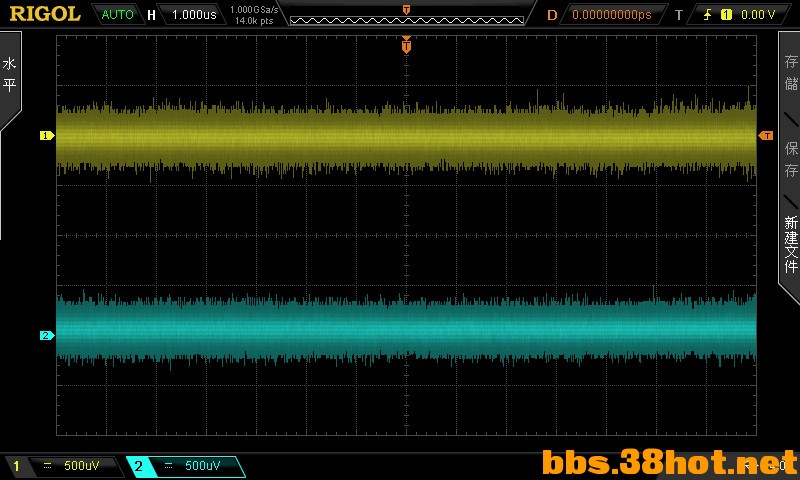Click the H horizontal label icon
The width and height of the screenshot is (800, 480).
(x=151, y=15)
